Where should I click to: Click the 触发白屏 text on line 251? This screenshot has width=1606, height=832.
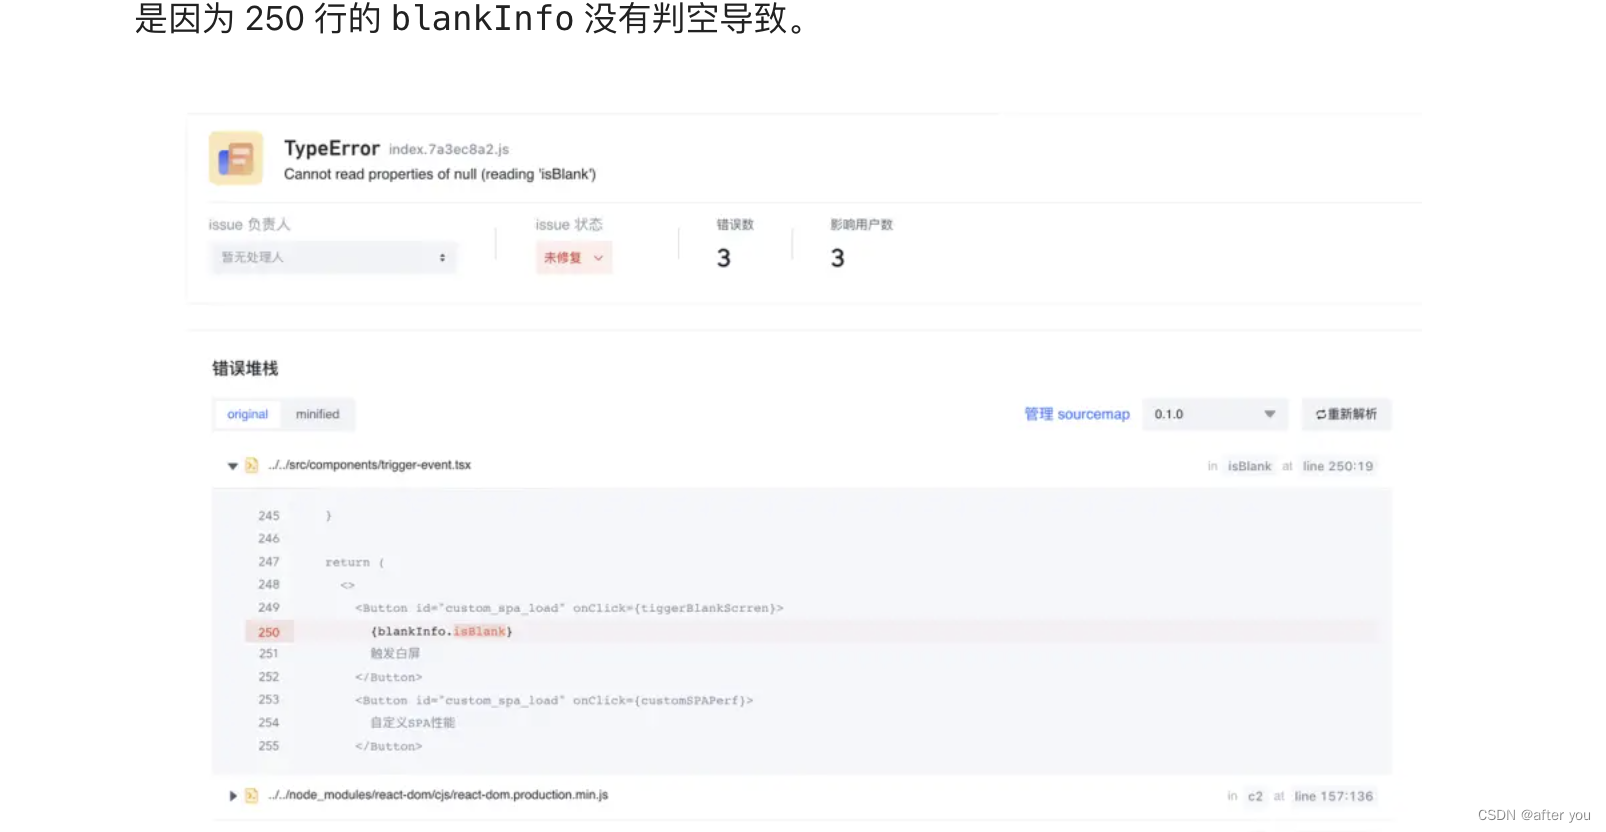[395, 654]
